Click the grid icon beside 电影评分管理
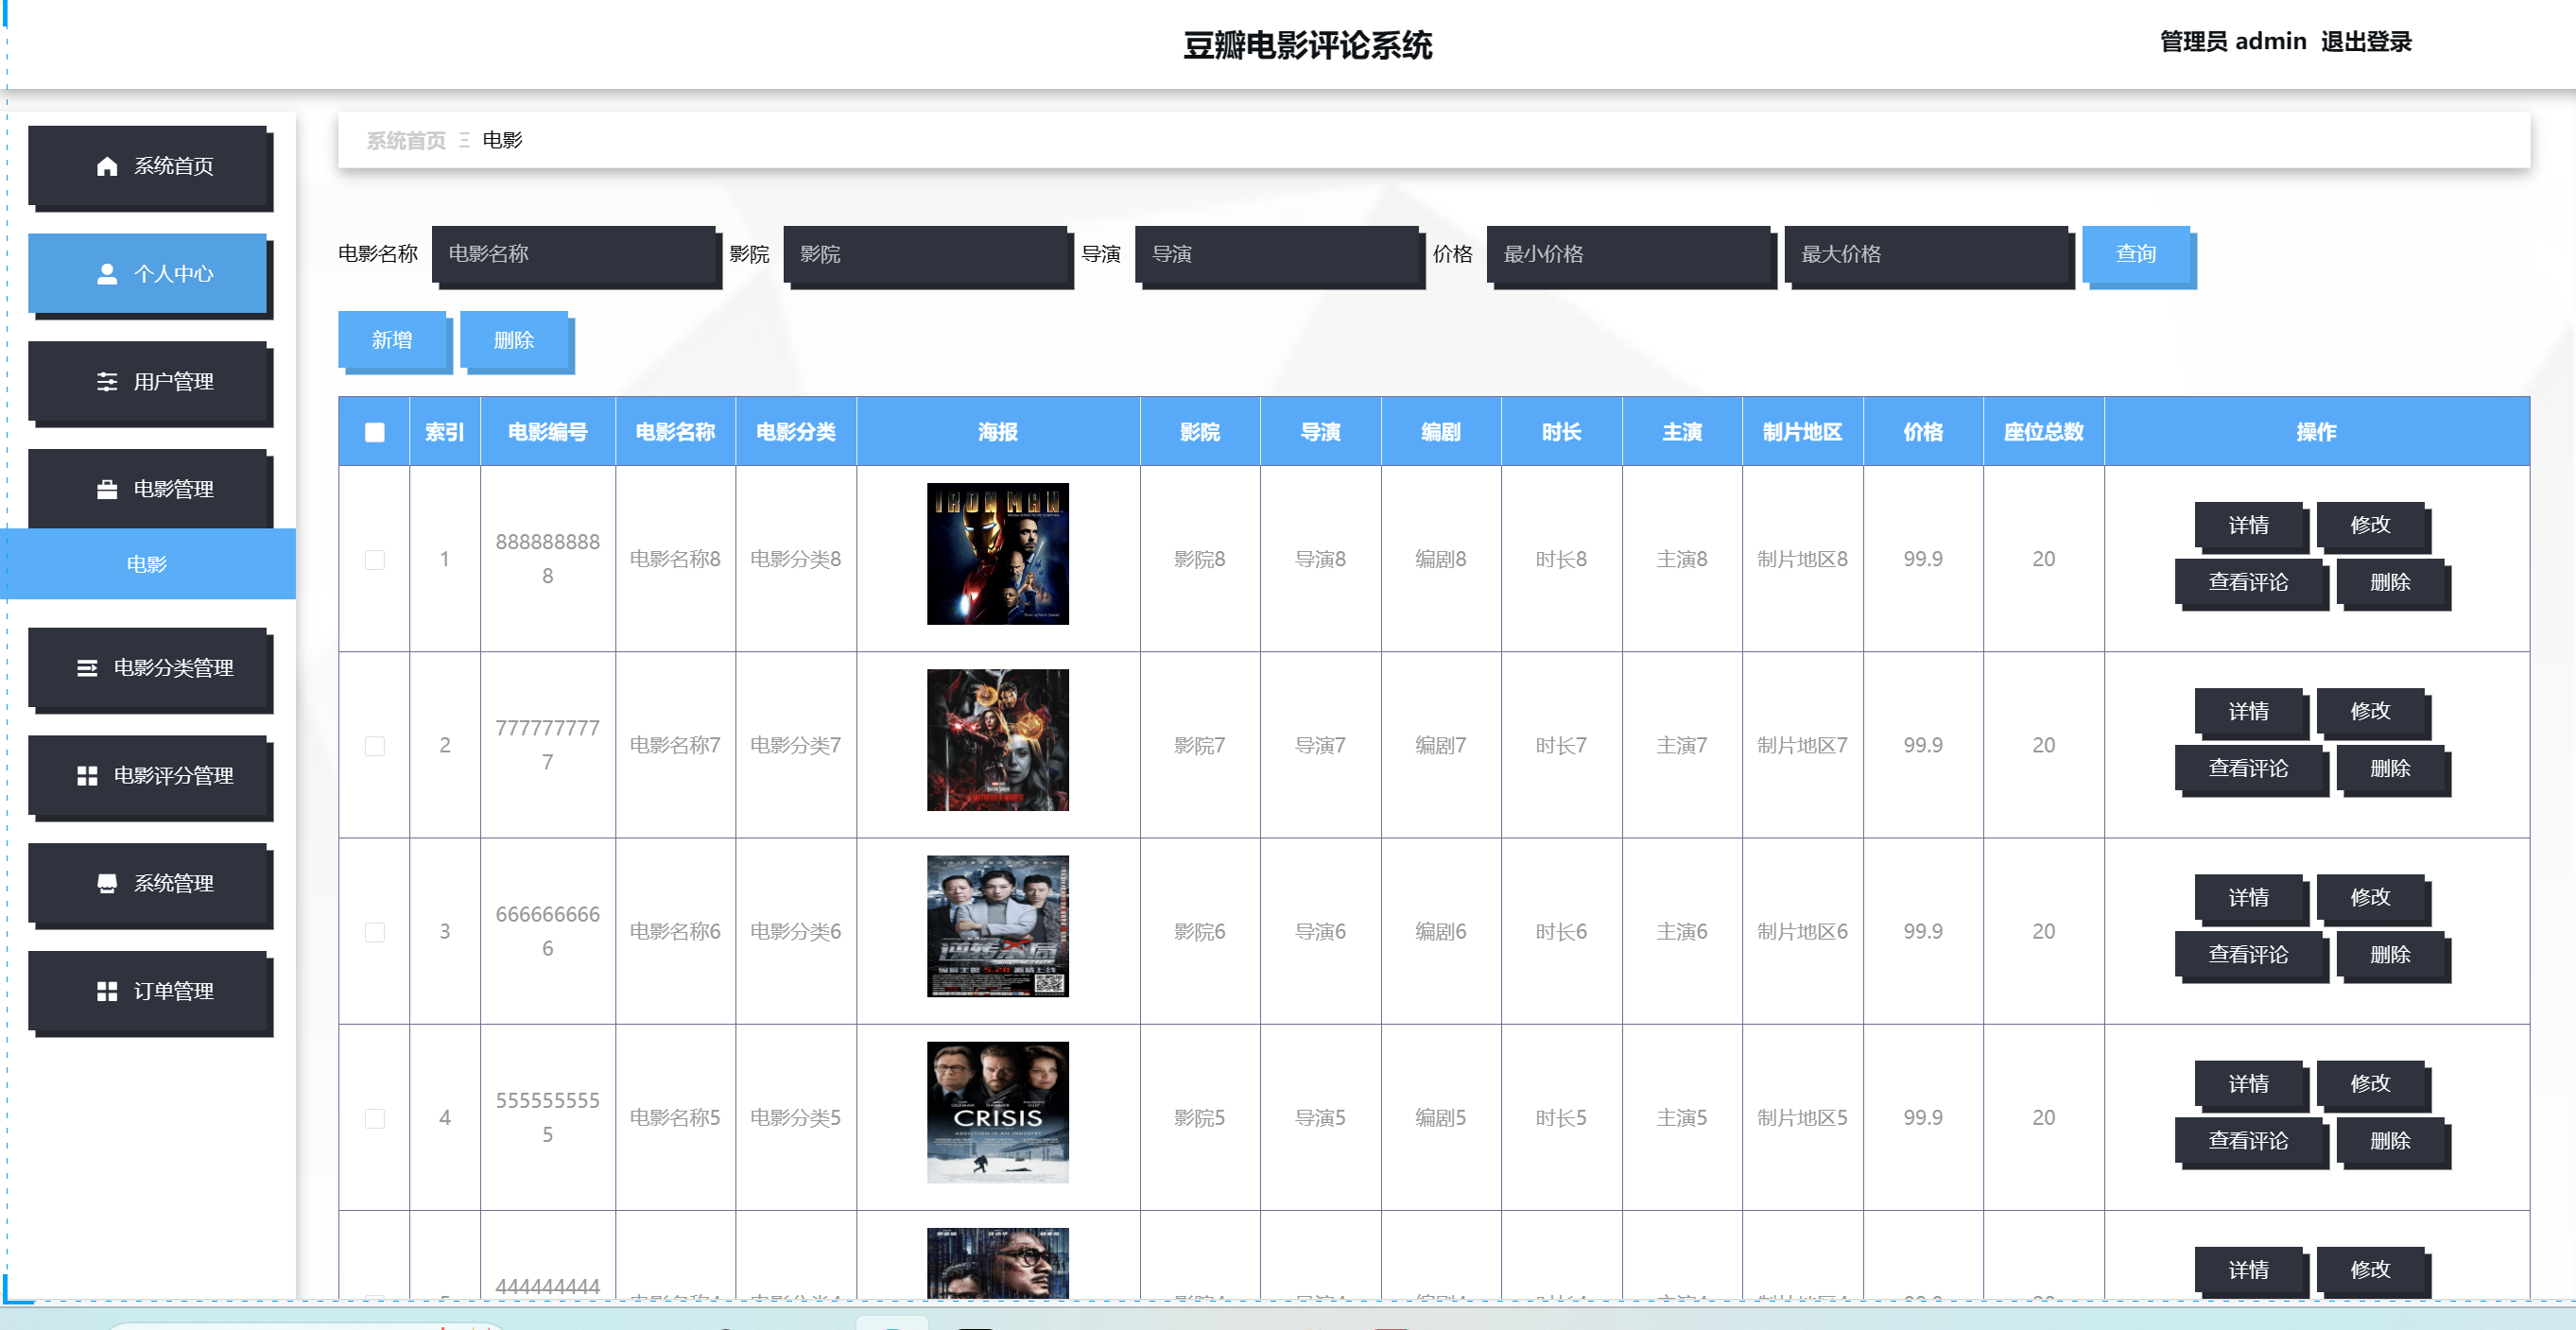The image size is (2576, 1330). click(x=87, y=776)
